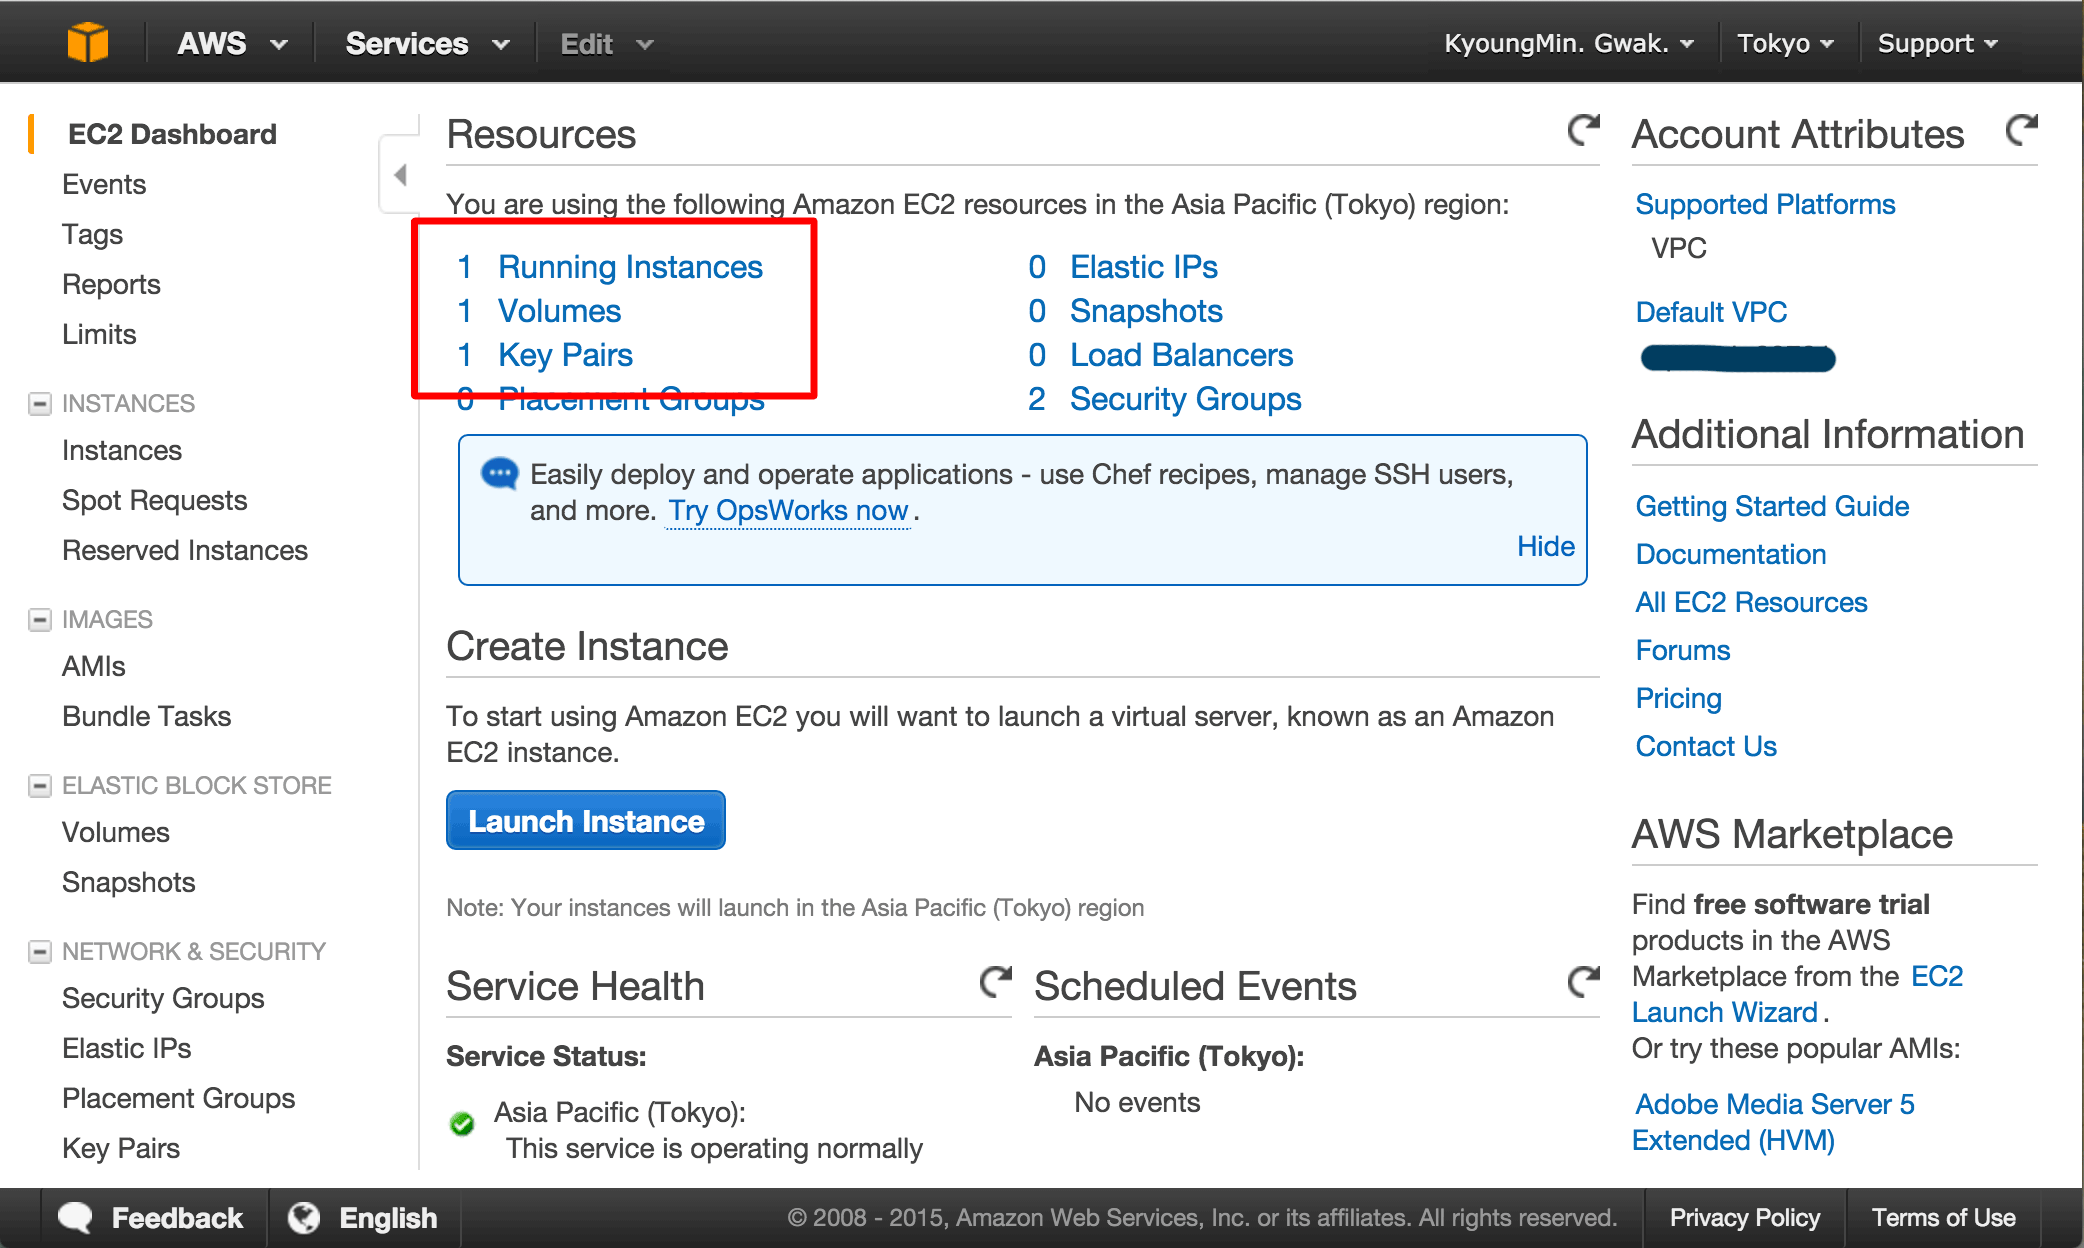This screenshot has width=2084, height=1248.
Task: Open the Supported Platforms link
Action: tap(1765, 204)
